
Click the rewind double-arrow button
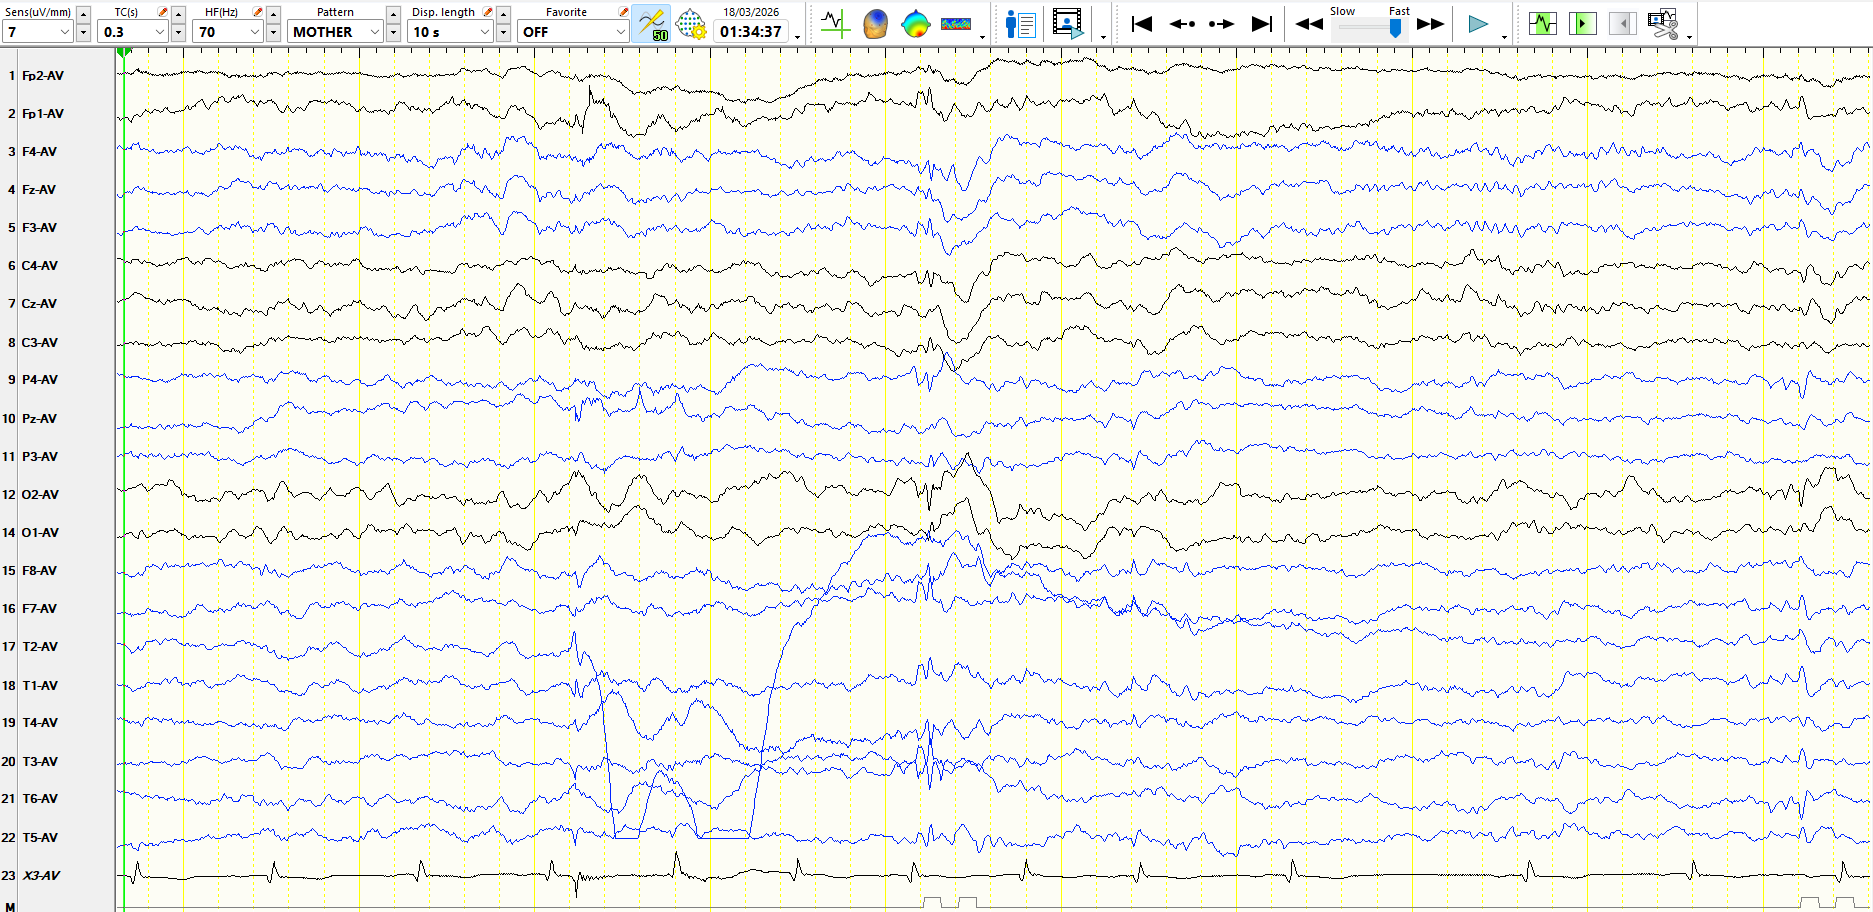coord(1309,24)
